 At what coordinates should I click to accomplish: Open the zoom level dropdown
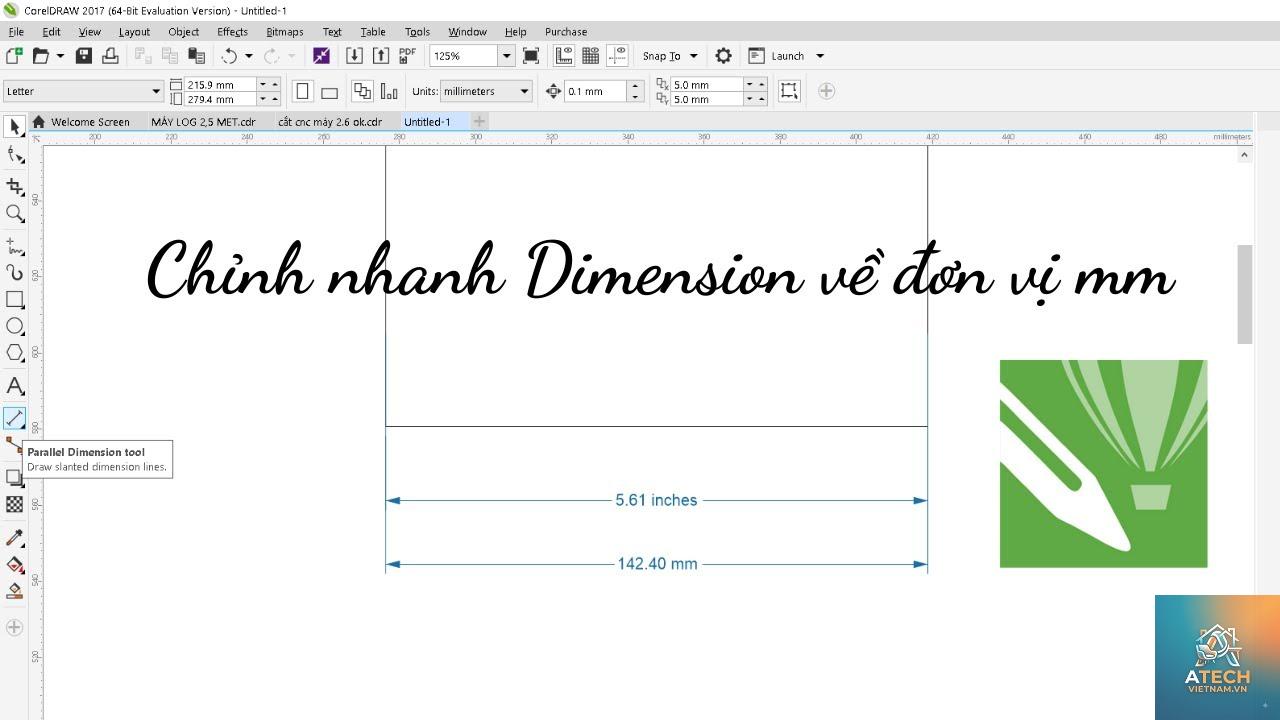pos(506,56)
